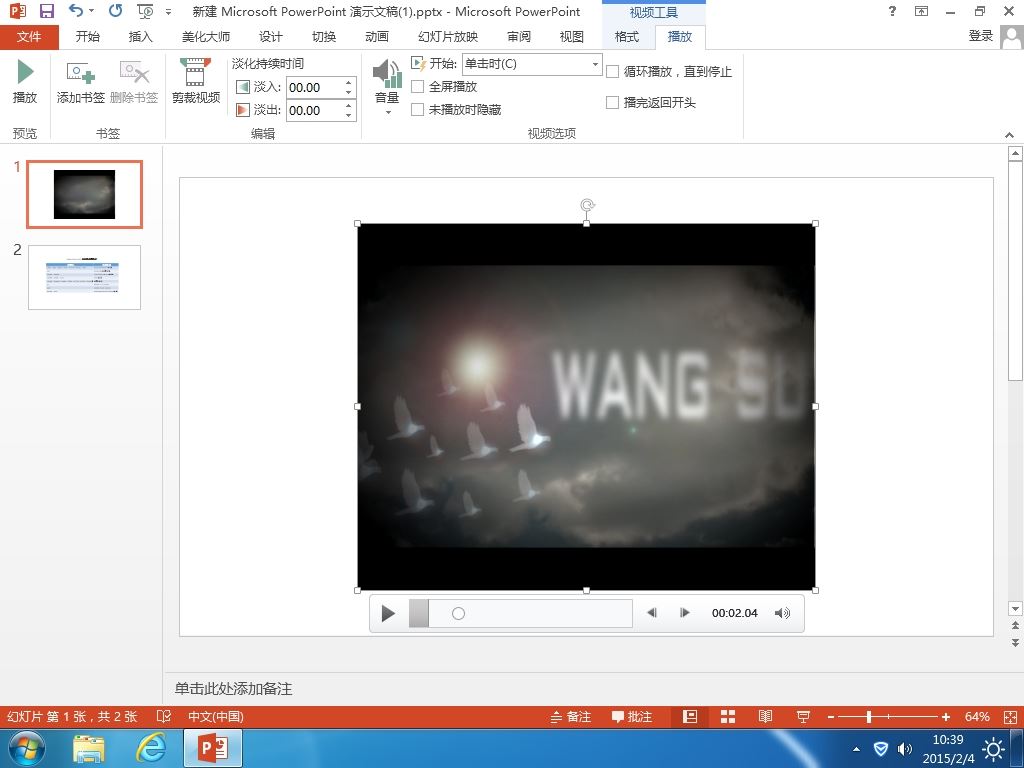Enable Hide While Not Playing (未播放时隐藏) checkbox
1024x768 pixels.
coord(417,110)
